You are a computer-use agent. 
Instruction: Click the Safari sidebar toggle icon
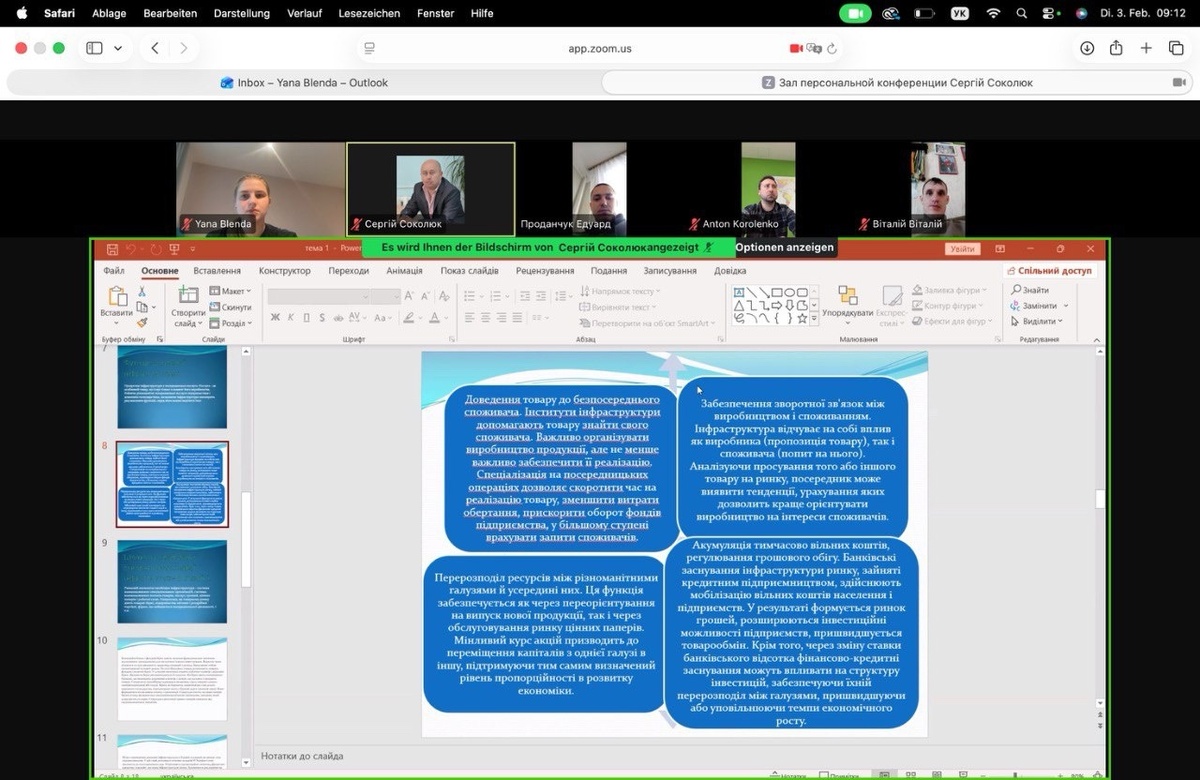94,48
